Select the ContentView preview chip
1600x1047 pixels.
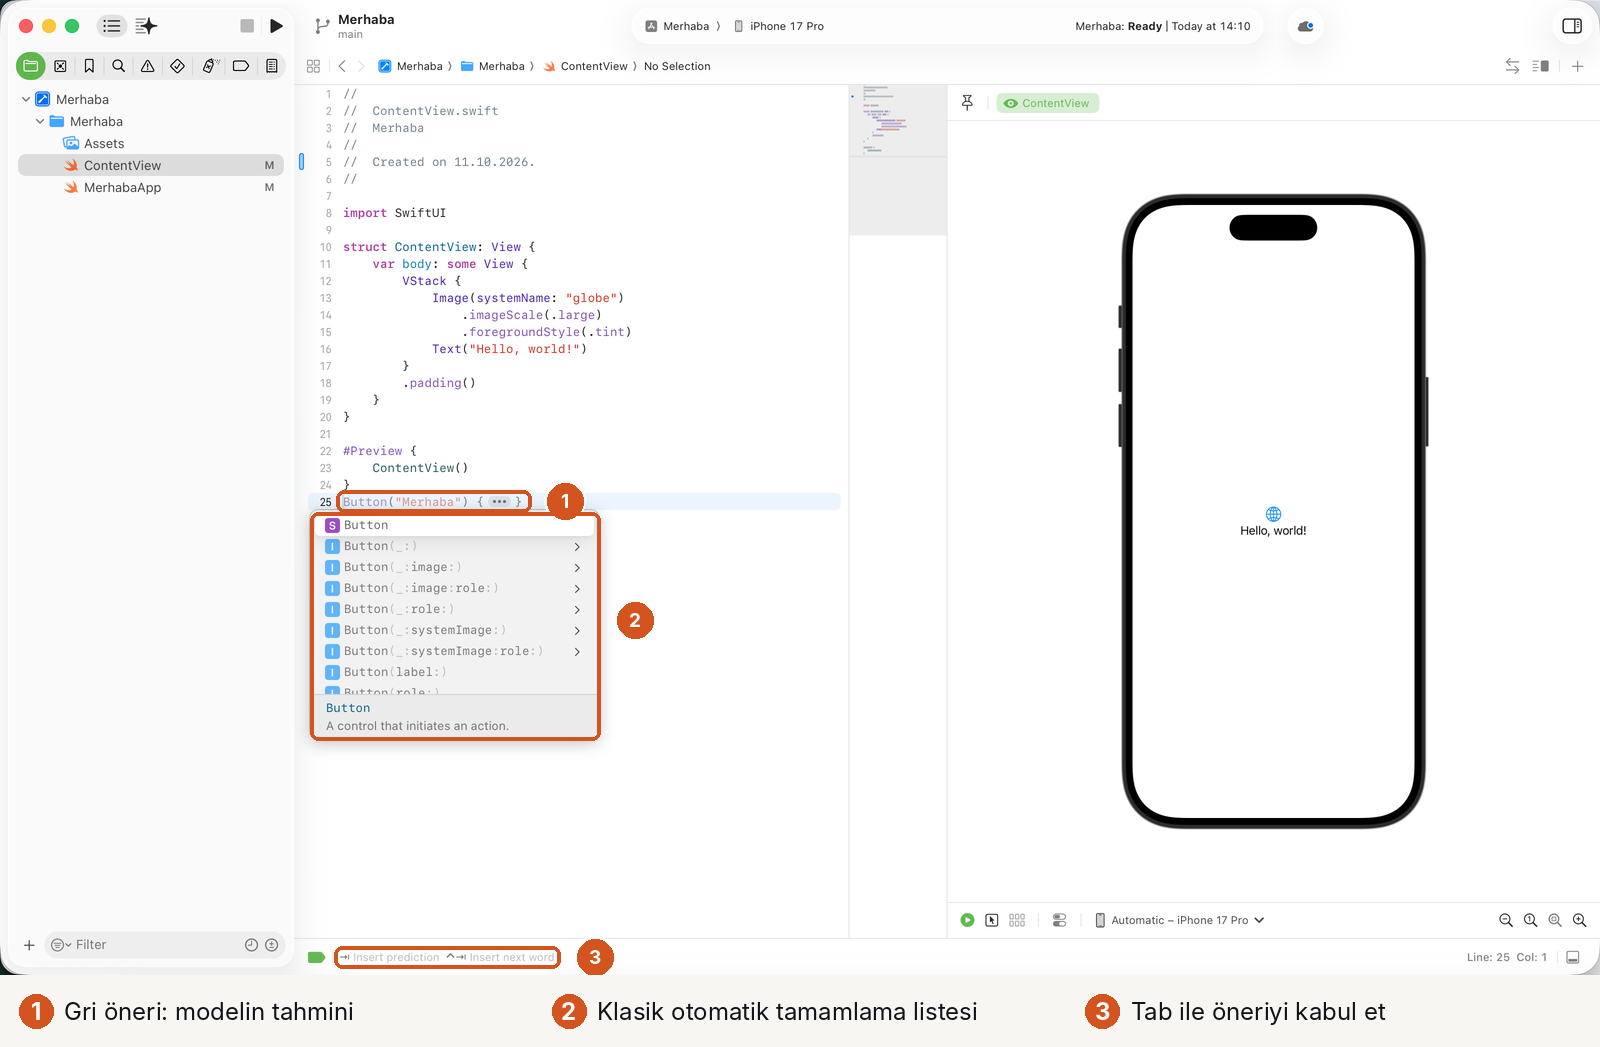click(x=1047, y=103)
